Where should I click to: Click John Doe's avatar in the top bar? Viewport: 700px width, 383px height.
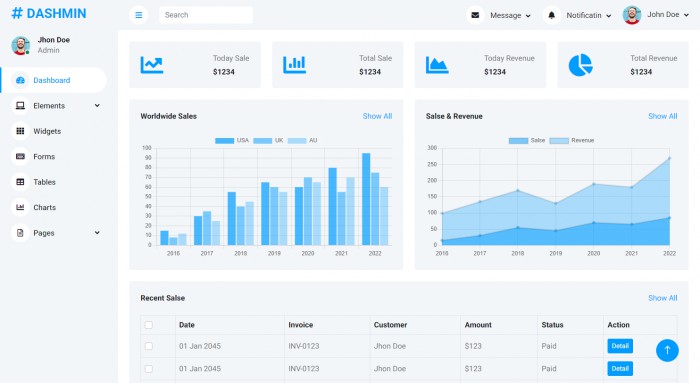632,15
